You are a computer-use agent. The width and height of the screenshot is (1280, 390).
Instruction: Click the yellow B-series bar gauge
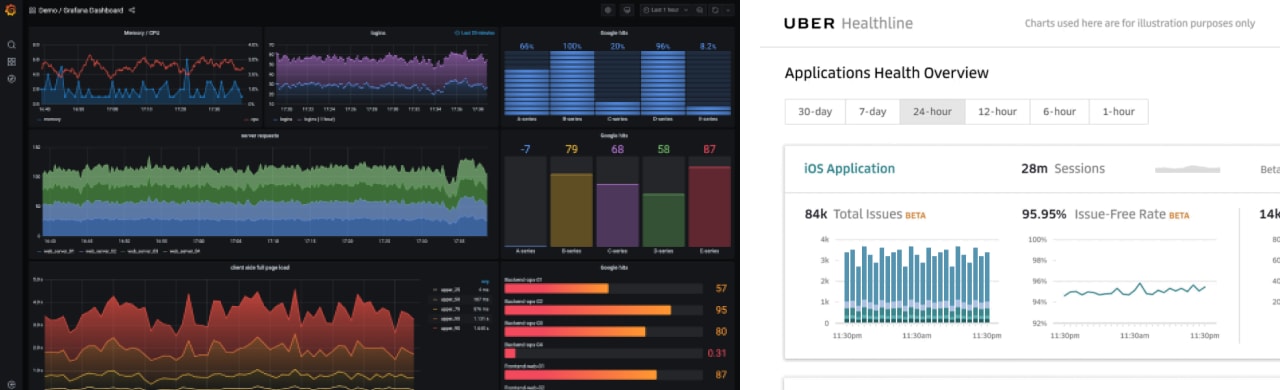pyautogui.click(x=571, y=209)
